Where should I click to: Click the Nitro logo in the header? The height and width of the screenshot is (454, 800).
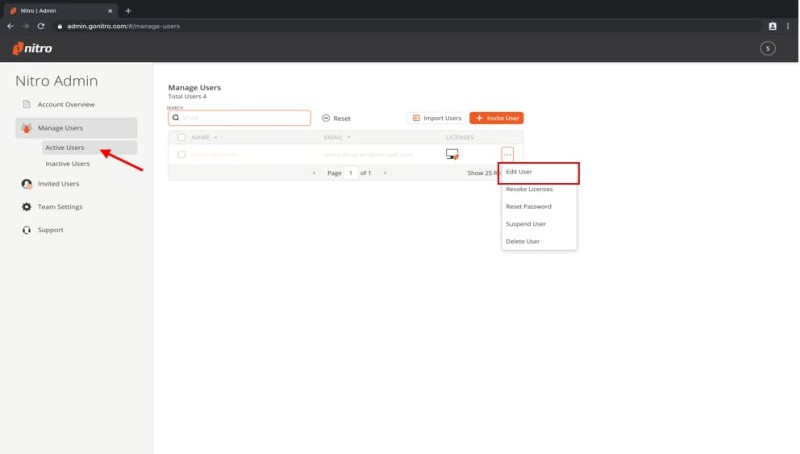[32, 48]
